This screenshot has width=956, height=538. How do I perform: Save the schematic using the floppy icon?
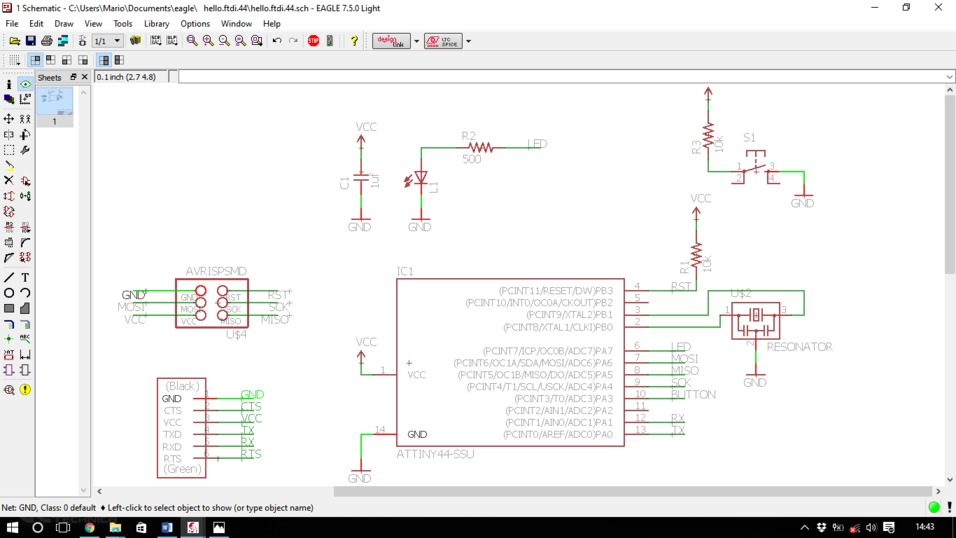(30, 41)
